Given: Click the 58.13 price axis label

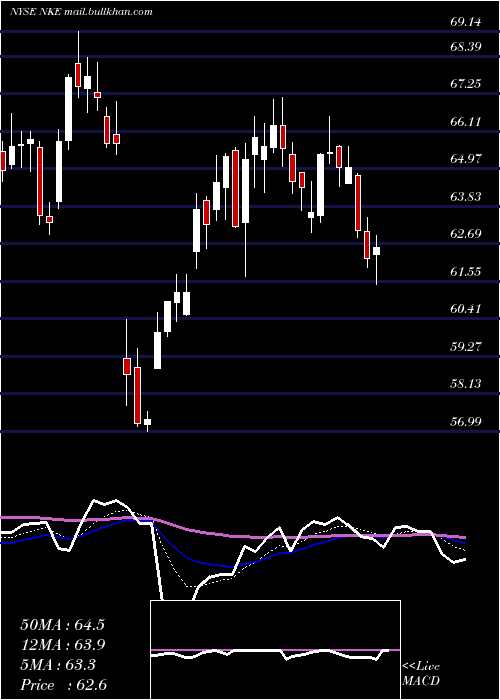Looking at the screenshot, I should pyautogui.click(x=466, y=383).
